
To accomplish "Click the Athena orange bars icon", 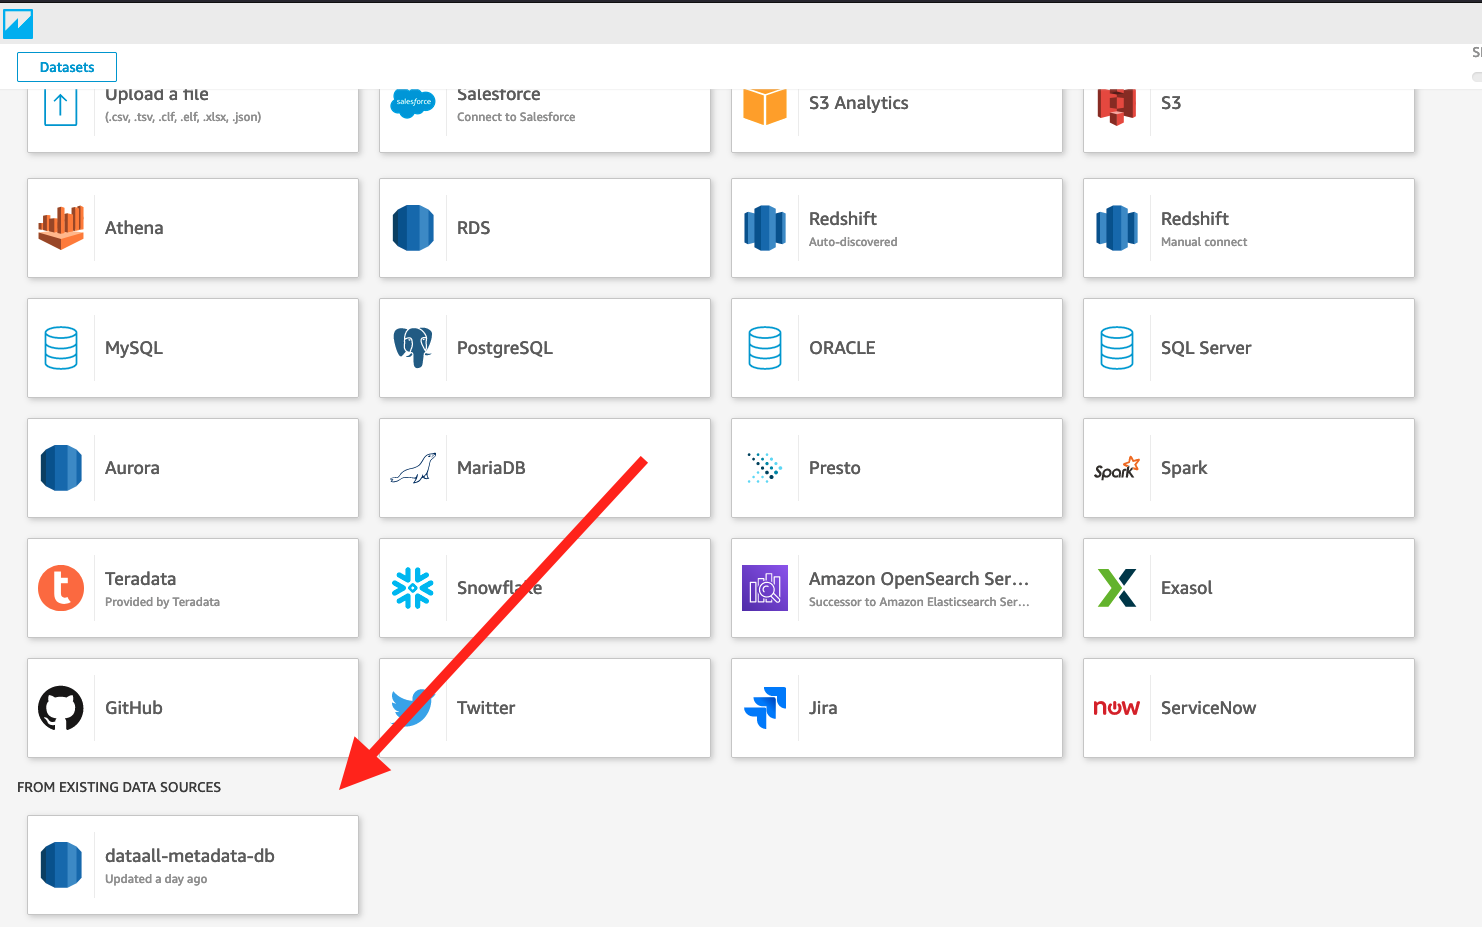I will (x=61, y=228).
